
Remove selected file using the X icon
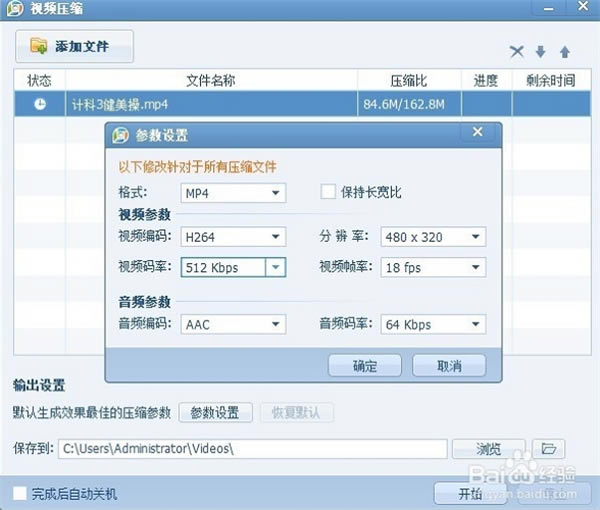[x=517, y=52]
